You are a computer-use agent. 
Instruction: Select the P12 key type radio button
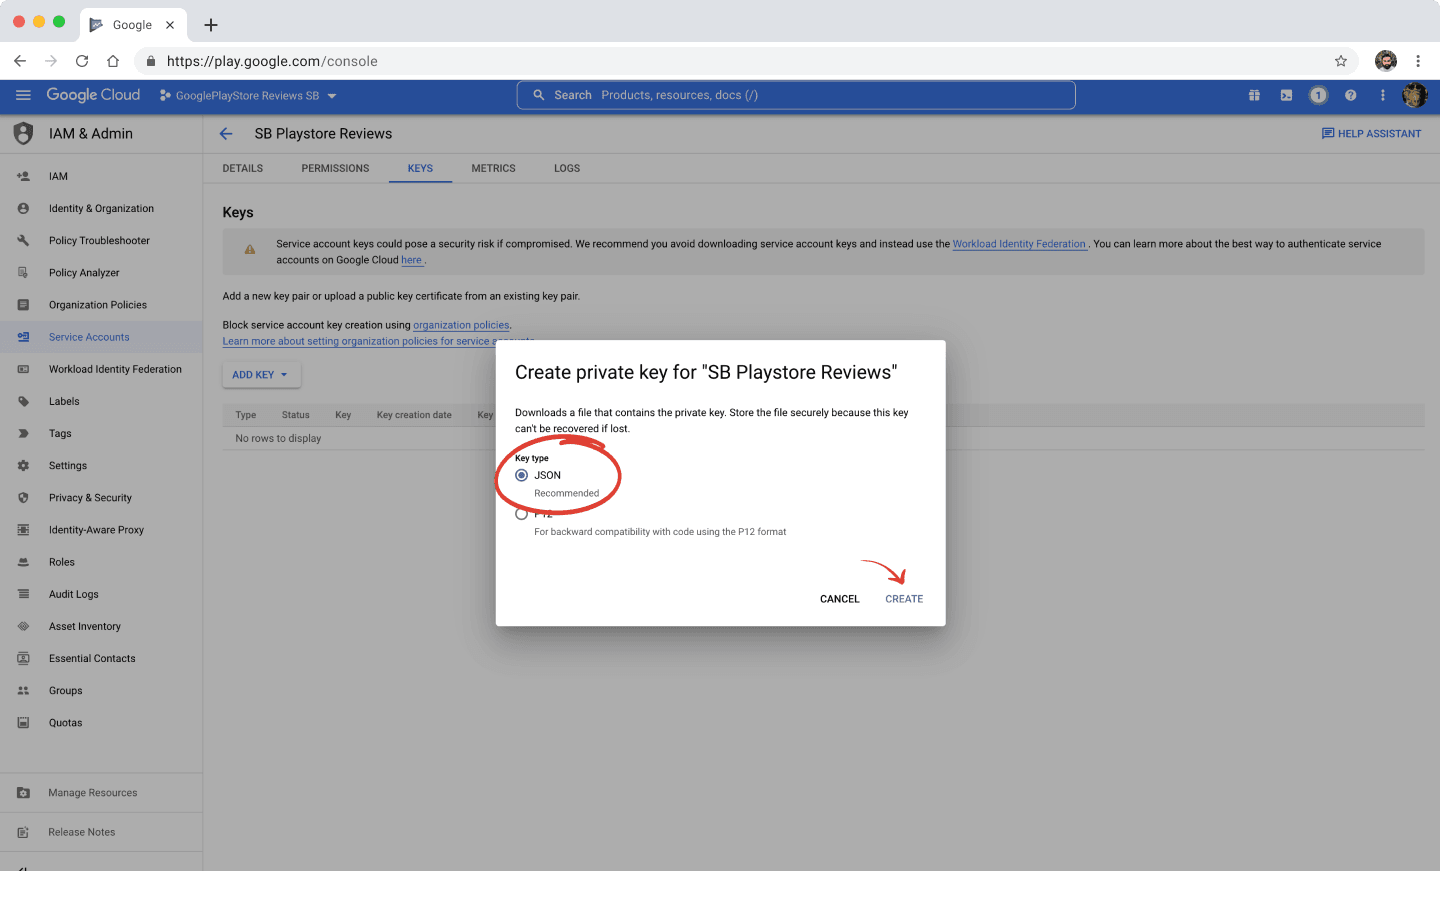tap(521, 514)
